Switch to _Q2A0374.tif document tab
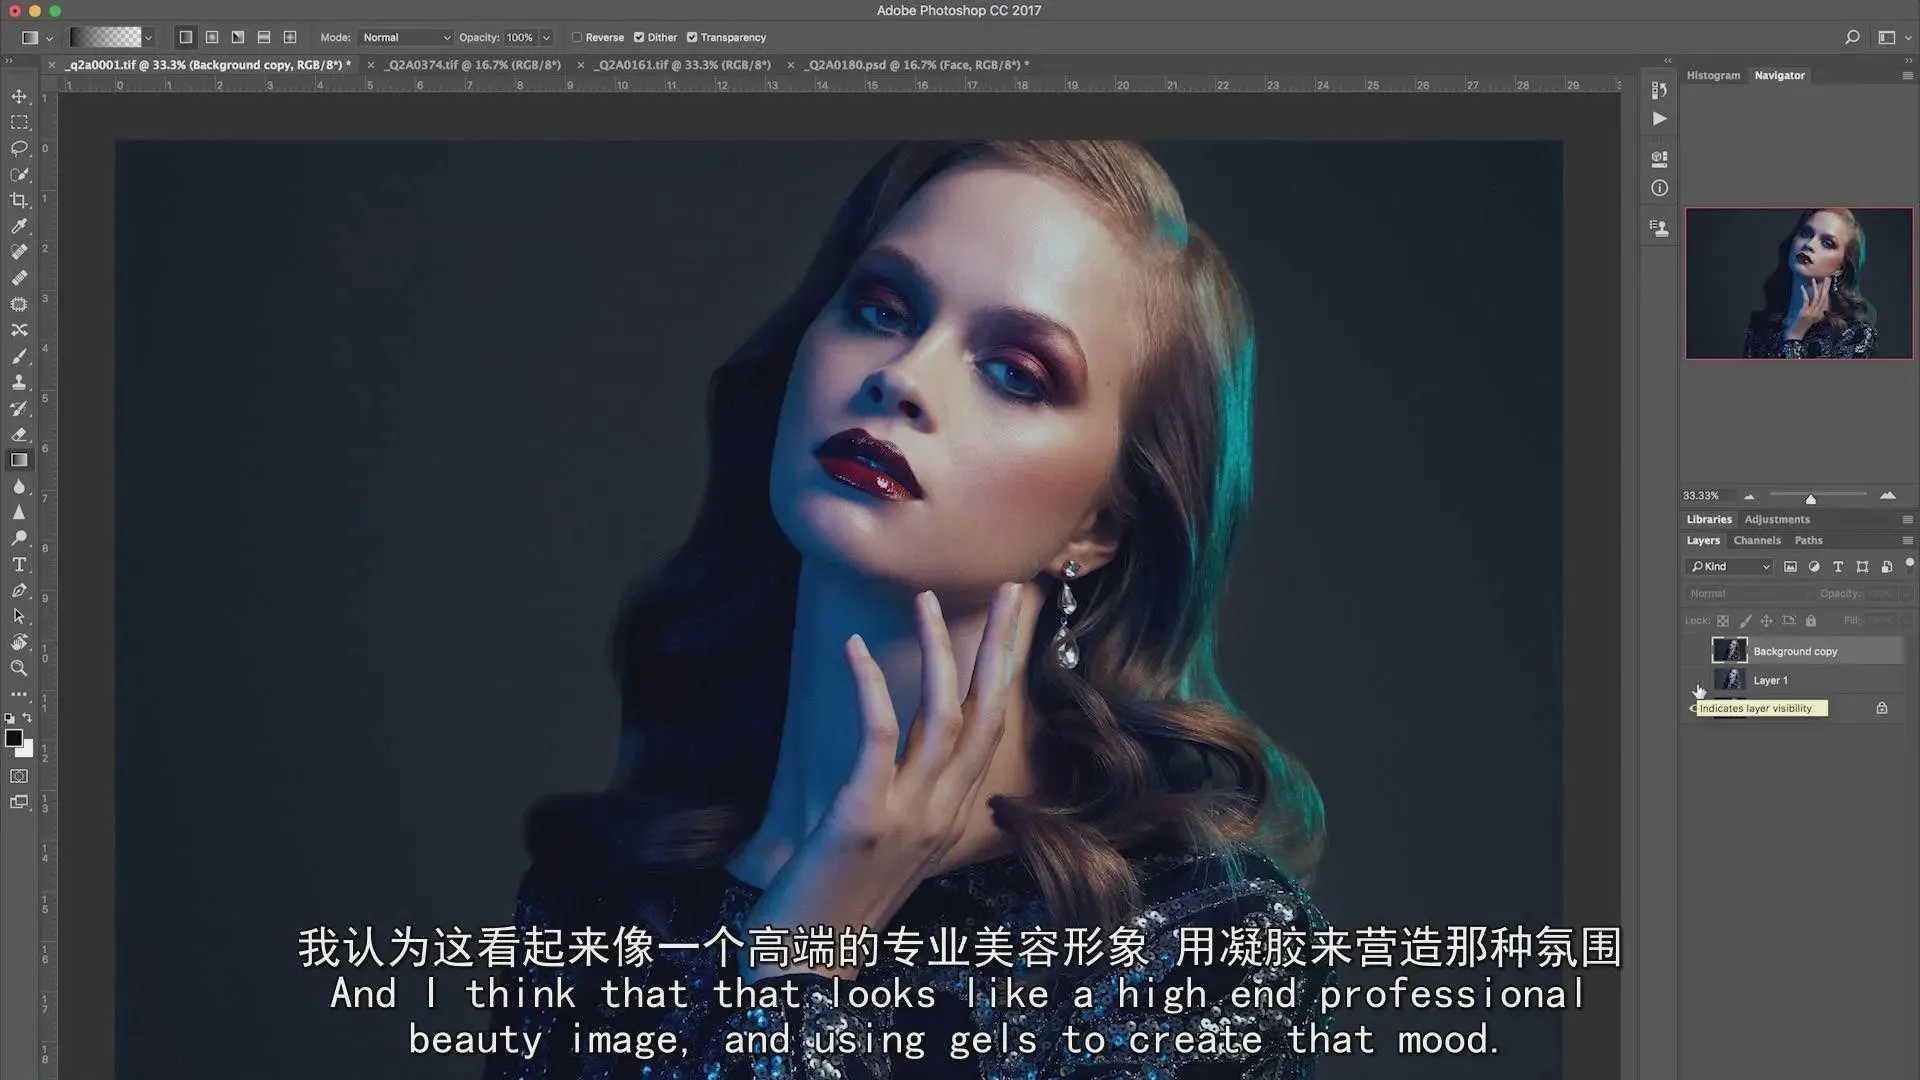Screen dimensions: 1920x1080 pyautogui.click(x=474, y=65)
